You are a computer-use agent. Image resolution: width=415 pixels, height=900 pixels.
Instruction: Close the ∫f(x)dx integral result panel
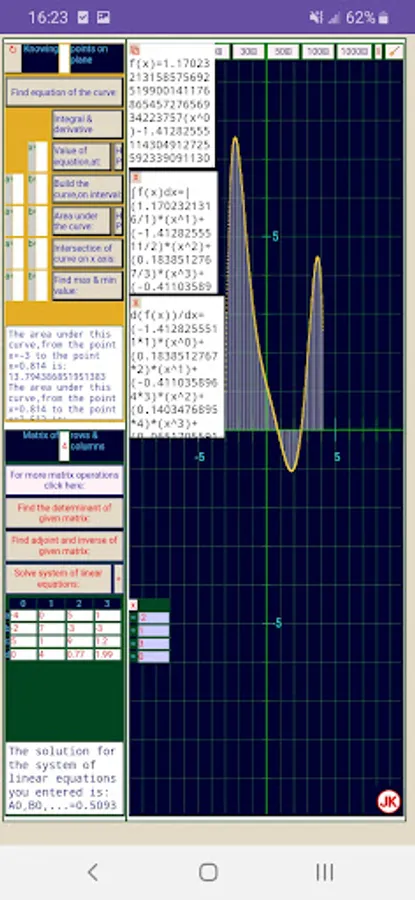click(x=136, y=177)
